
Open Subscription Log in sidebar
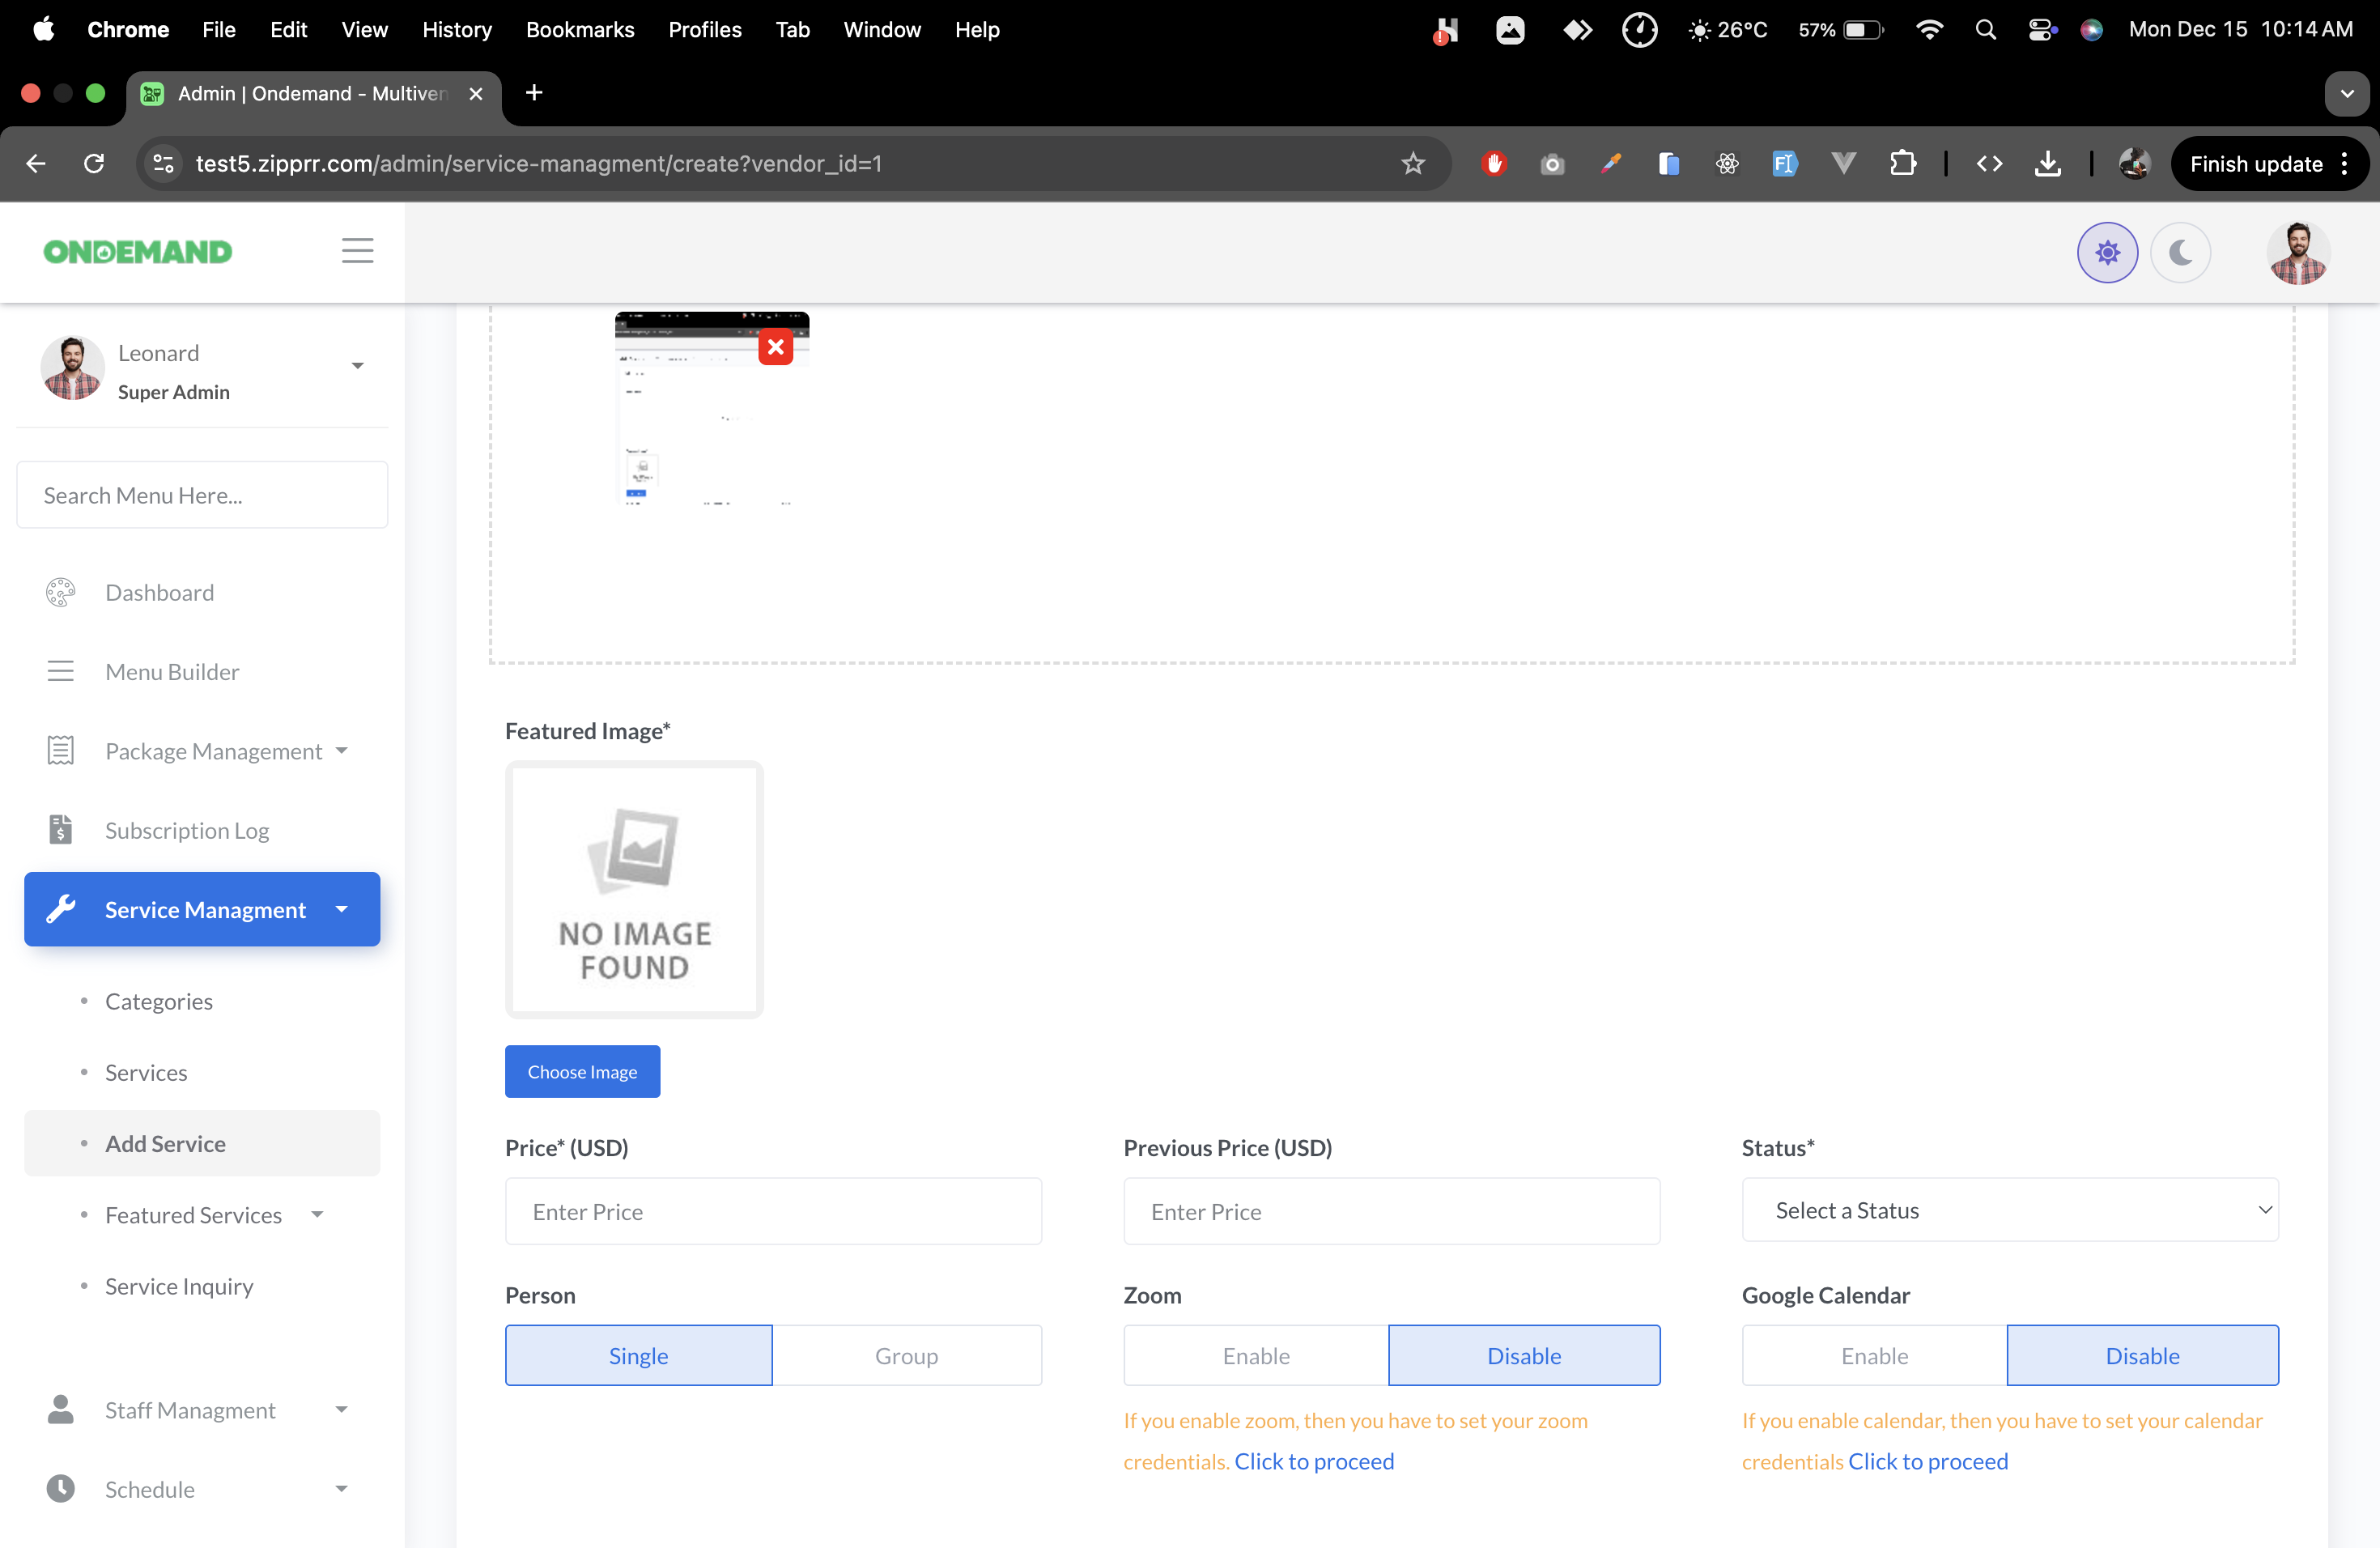point(187,830)
